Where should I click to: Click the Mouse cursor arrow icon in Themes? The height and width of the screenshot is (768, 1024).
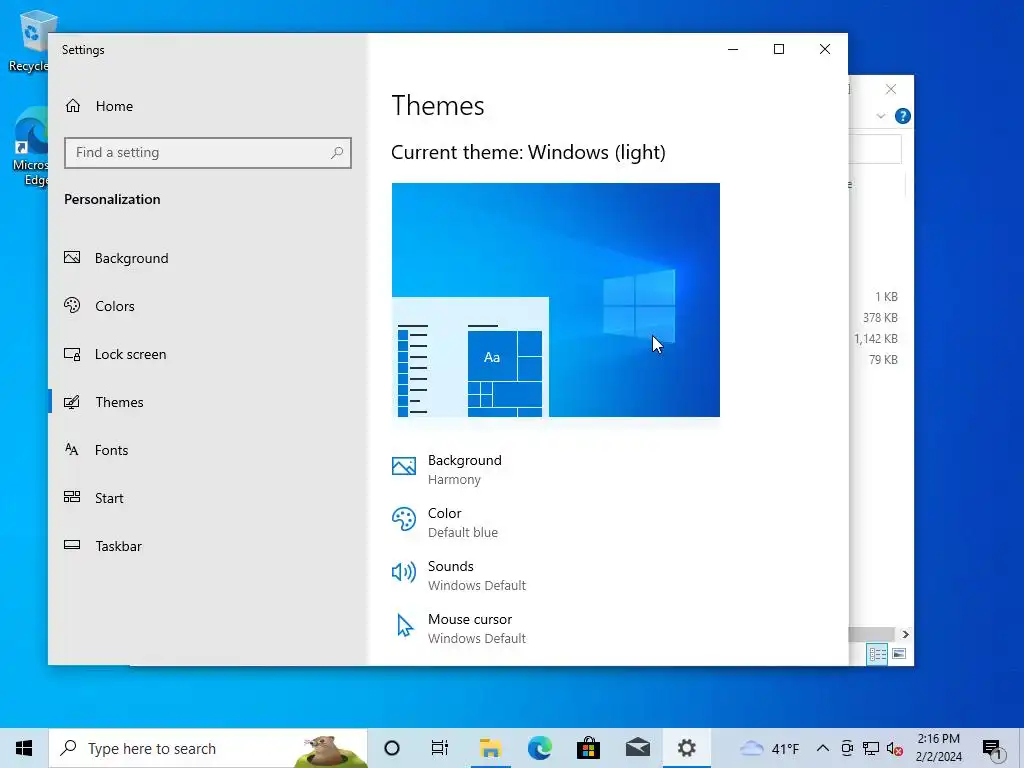405,626
